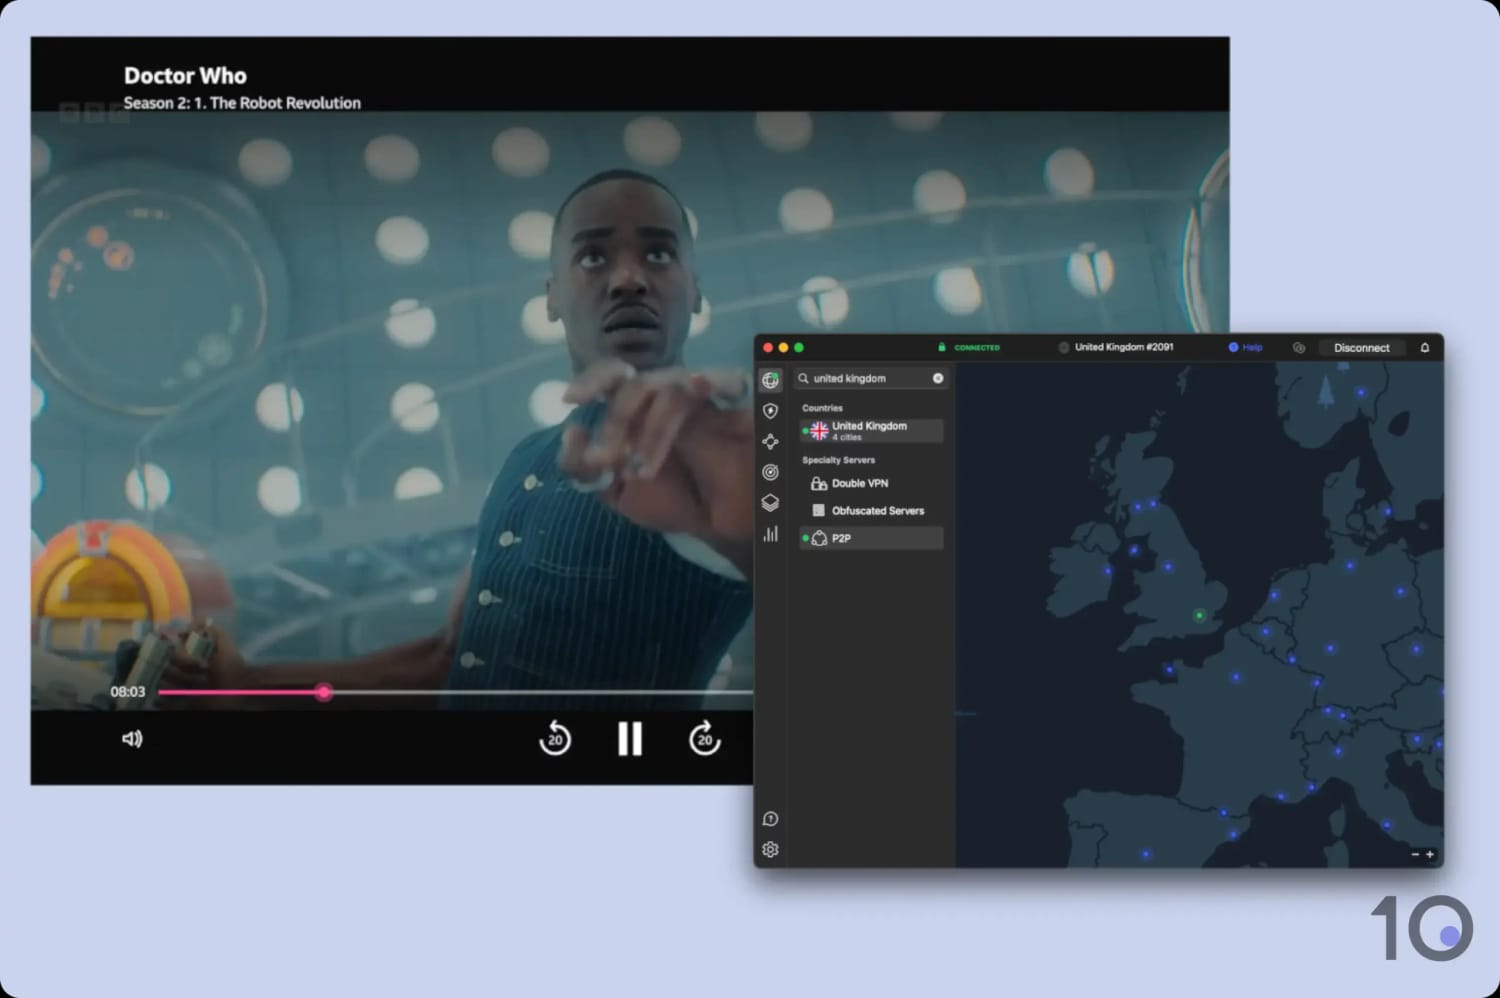The image size is (1500, 998).
Task: Open the statistics bar chart icon
Action: coord(770,534)
